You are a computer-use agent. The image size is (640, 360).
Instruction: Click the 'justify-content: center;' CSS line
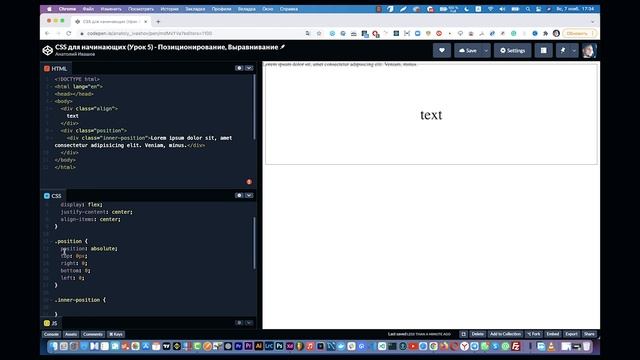tap(97, 212)
